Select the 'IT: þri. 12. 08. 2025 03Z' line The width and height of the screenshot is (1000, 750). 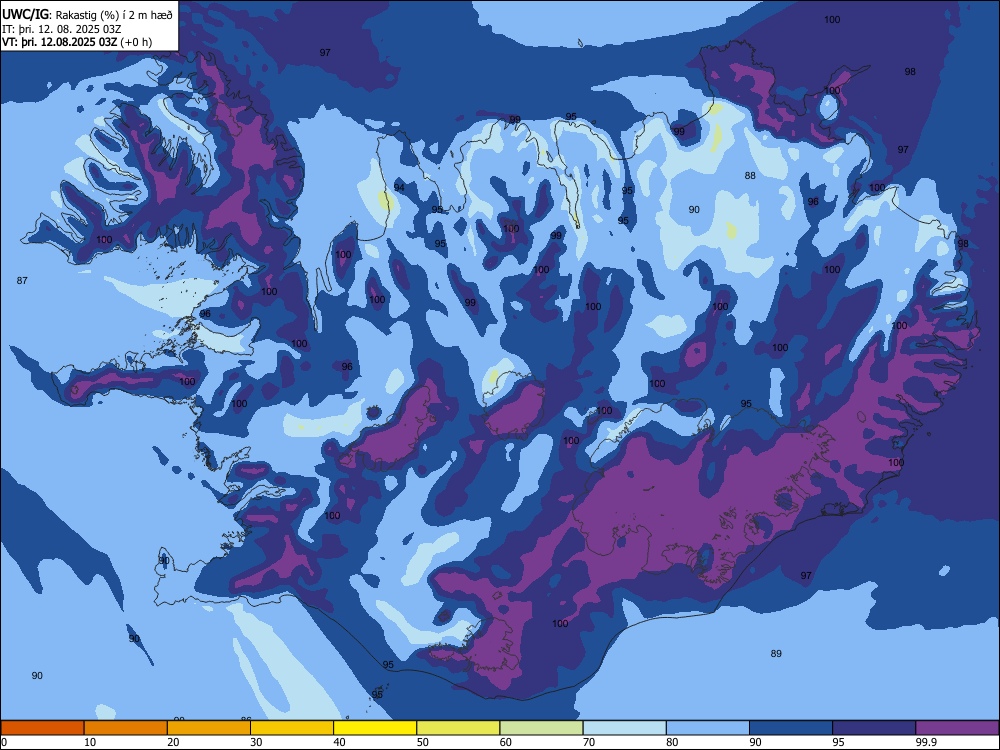point(62,29)
